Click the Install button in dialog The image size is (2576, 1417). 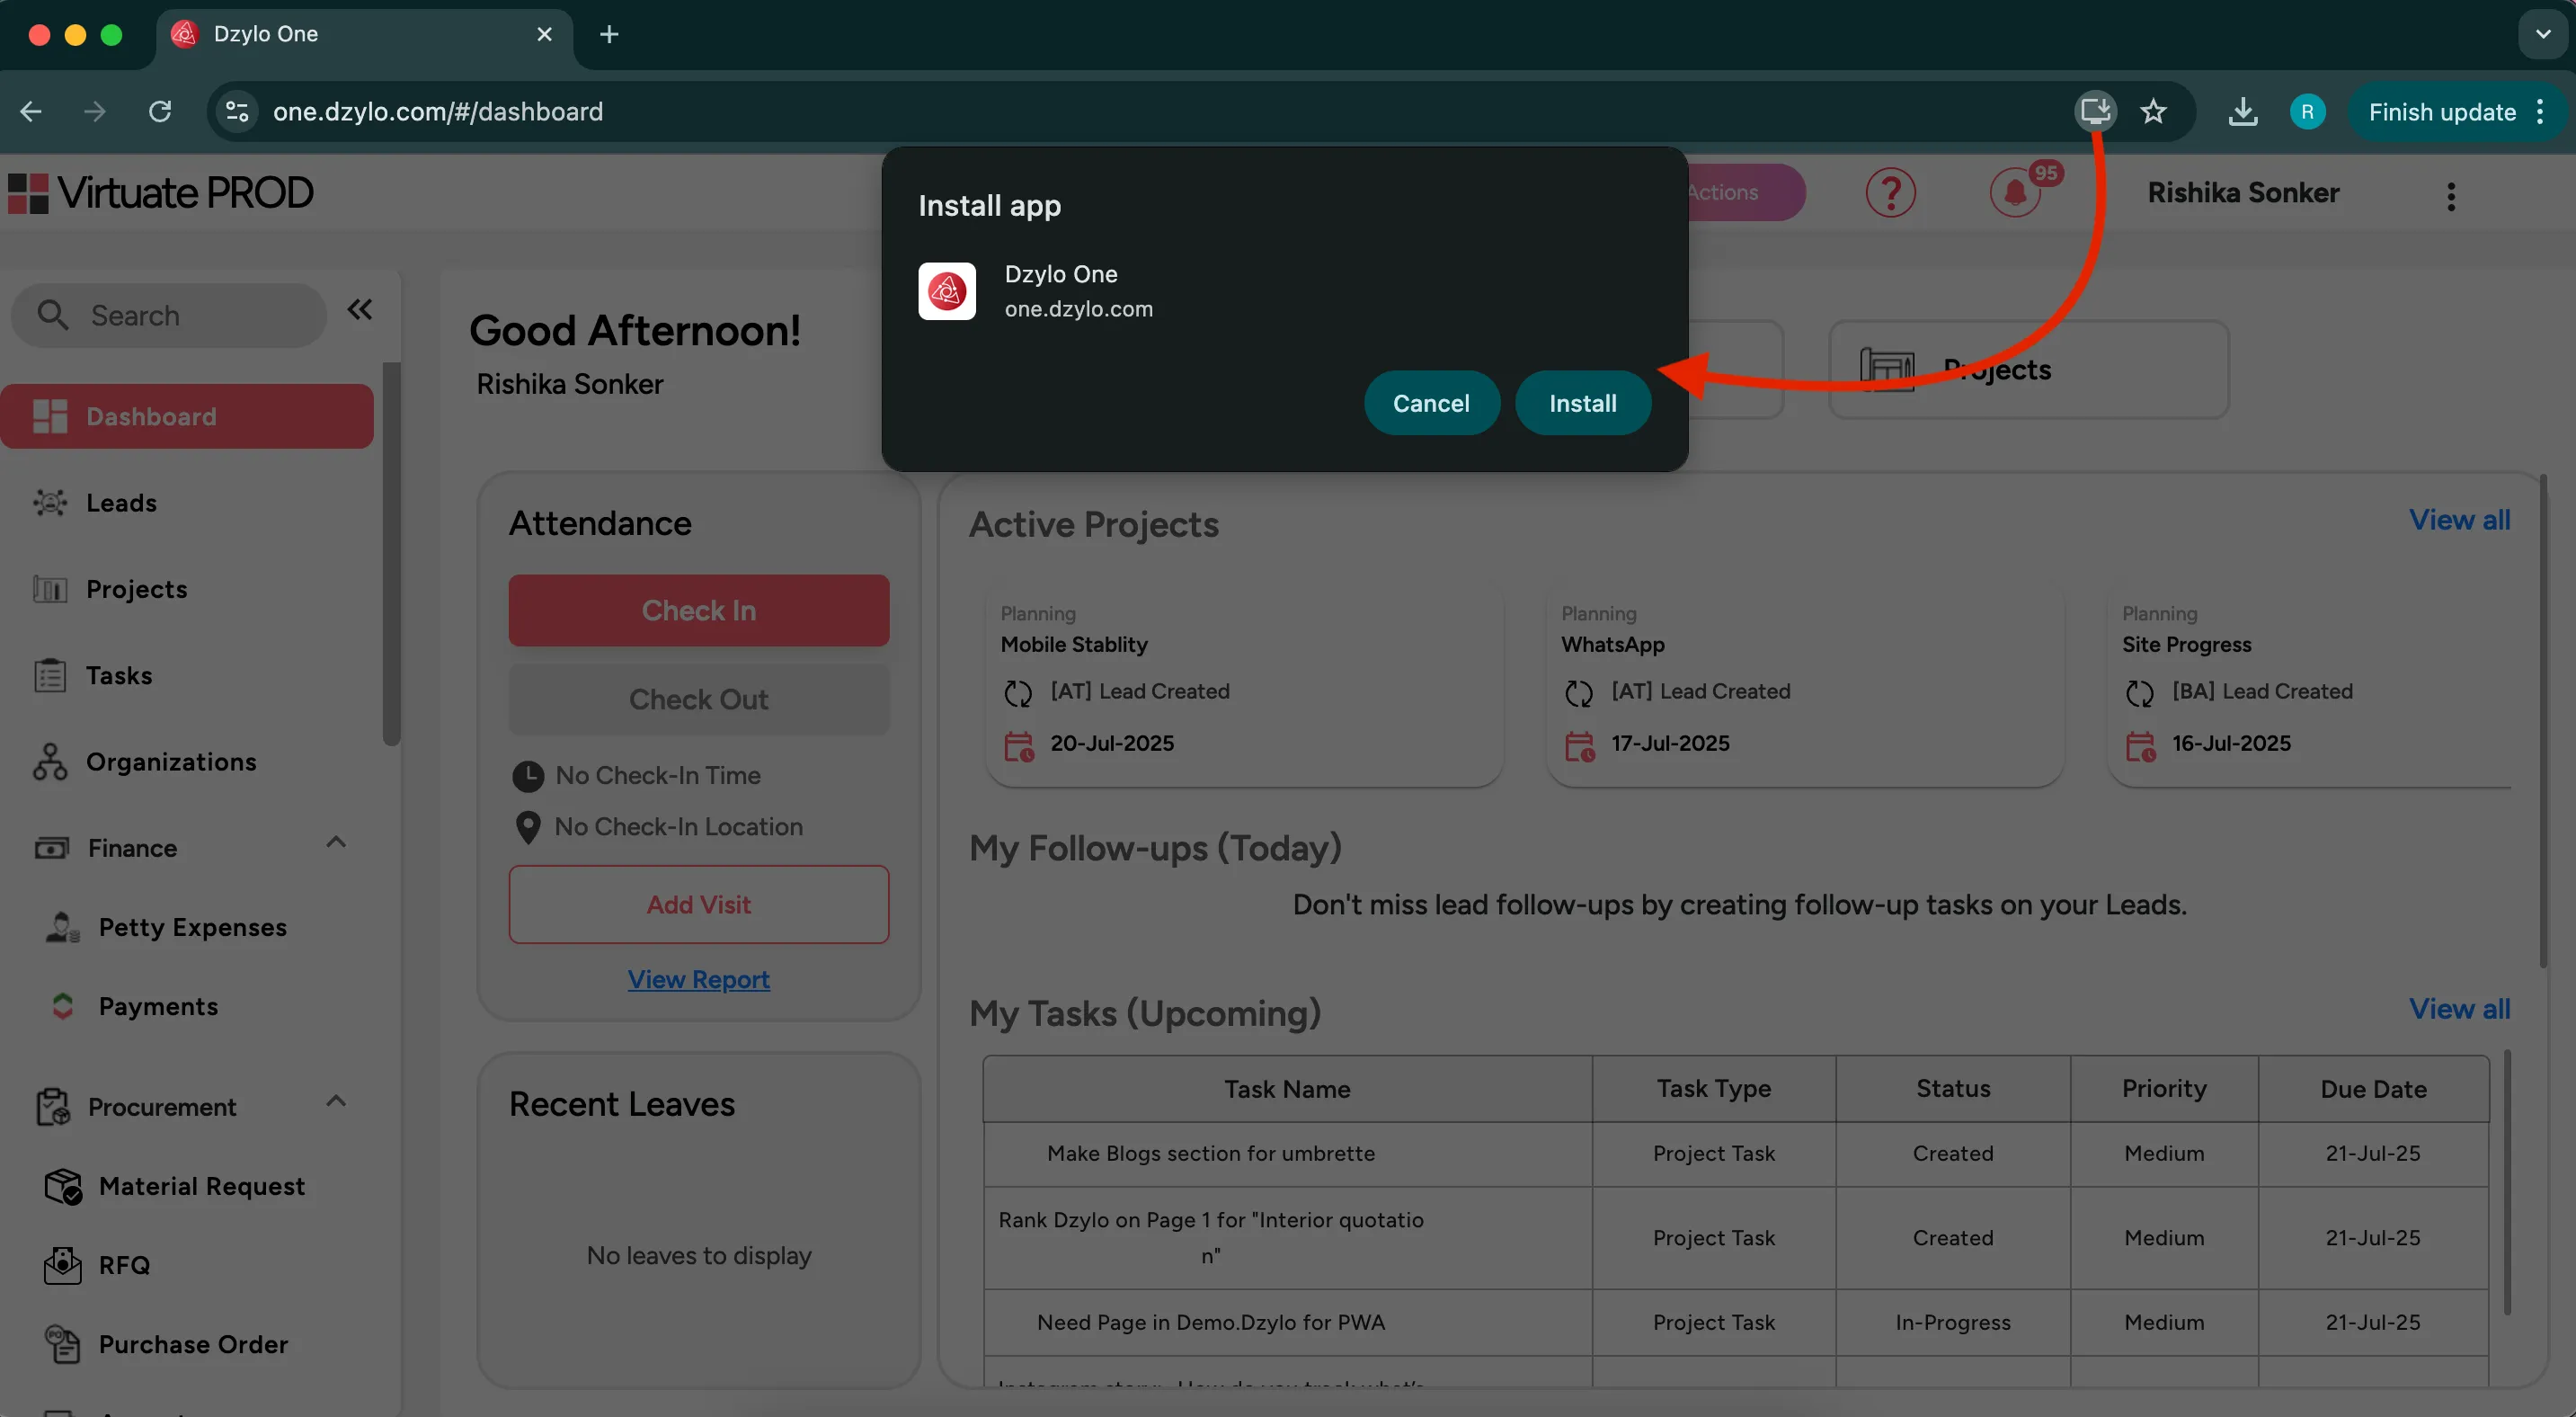pos(1582,403)
